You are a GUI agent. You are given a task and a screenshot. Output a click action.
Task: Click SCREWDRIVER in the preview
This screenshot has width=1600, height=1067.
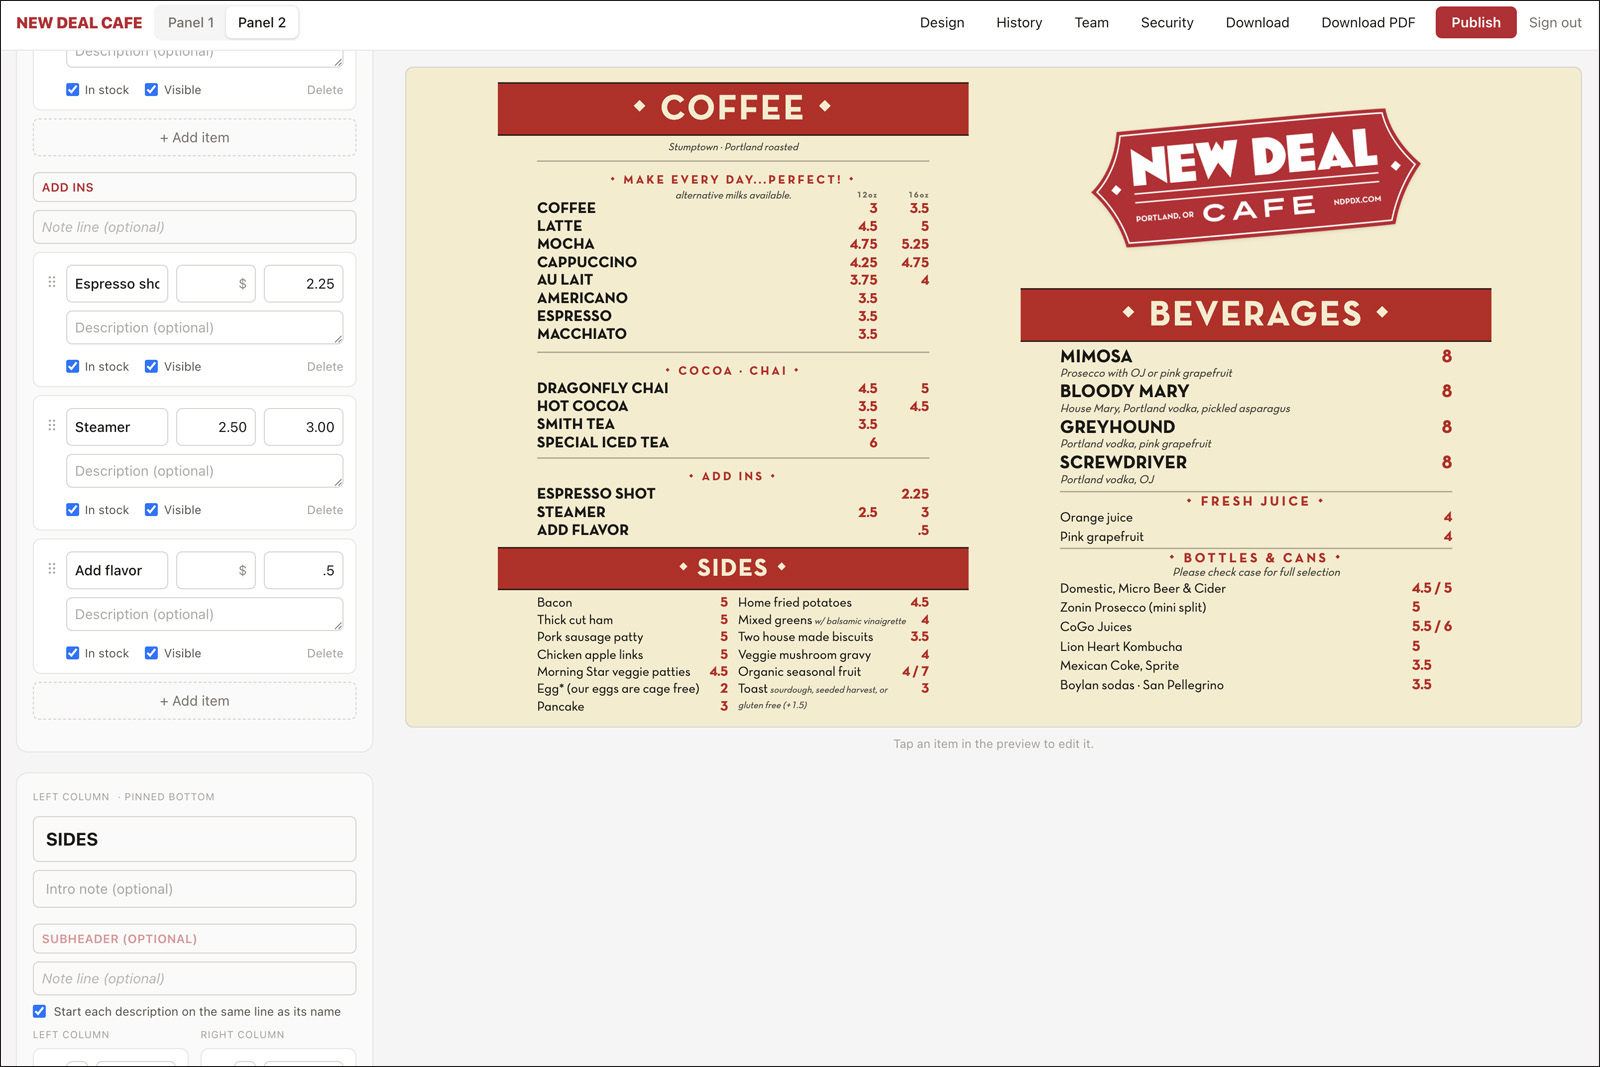pyautogui.click(x=1123, y=462)
